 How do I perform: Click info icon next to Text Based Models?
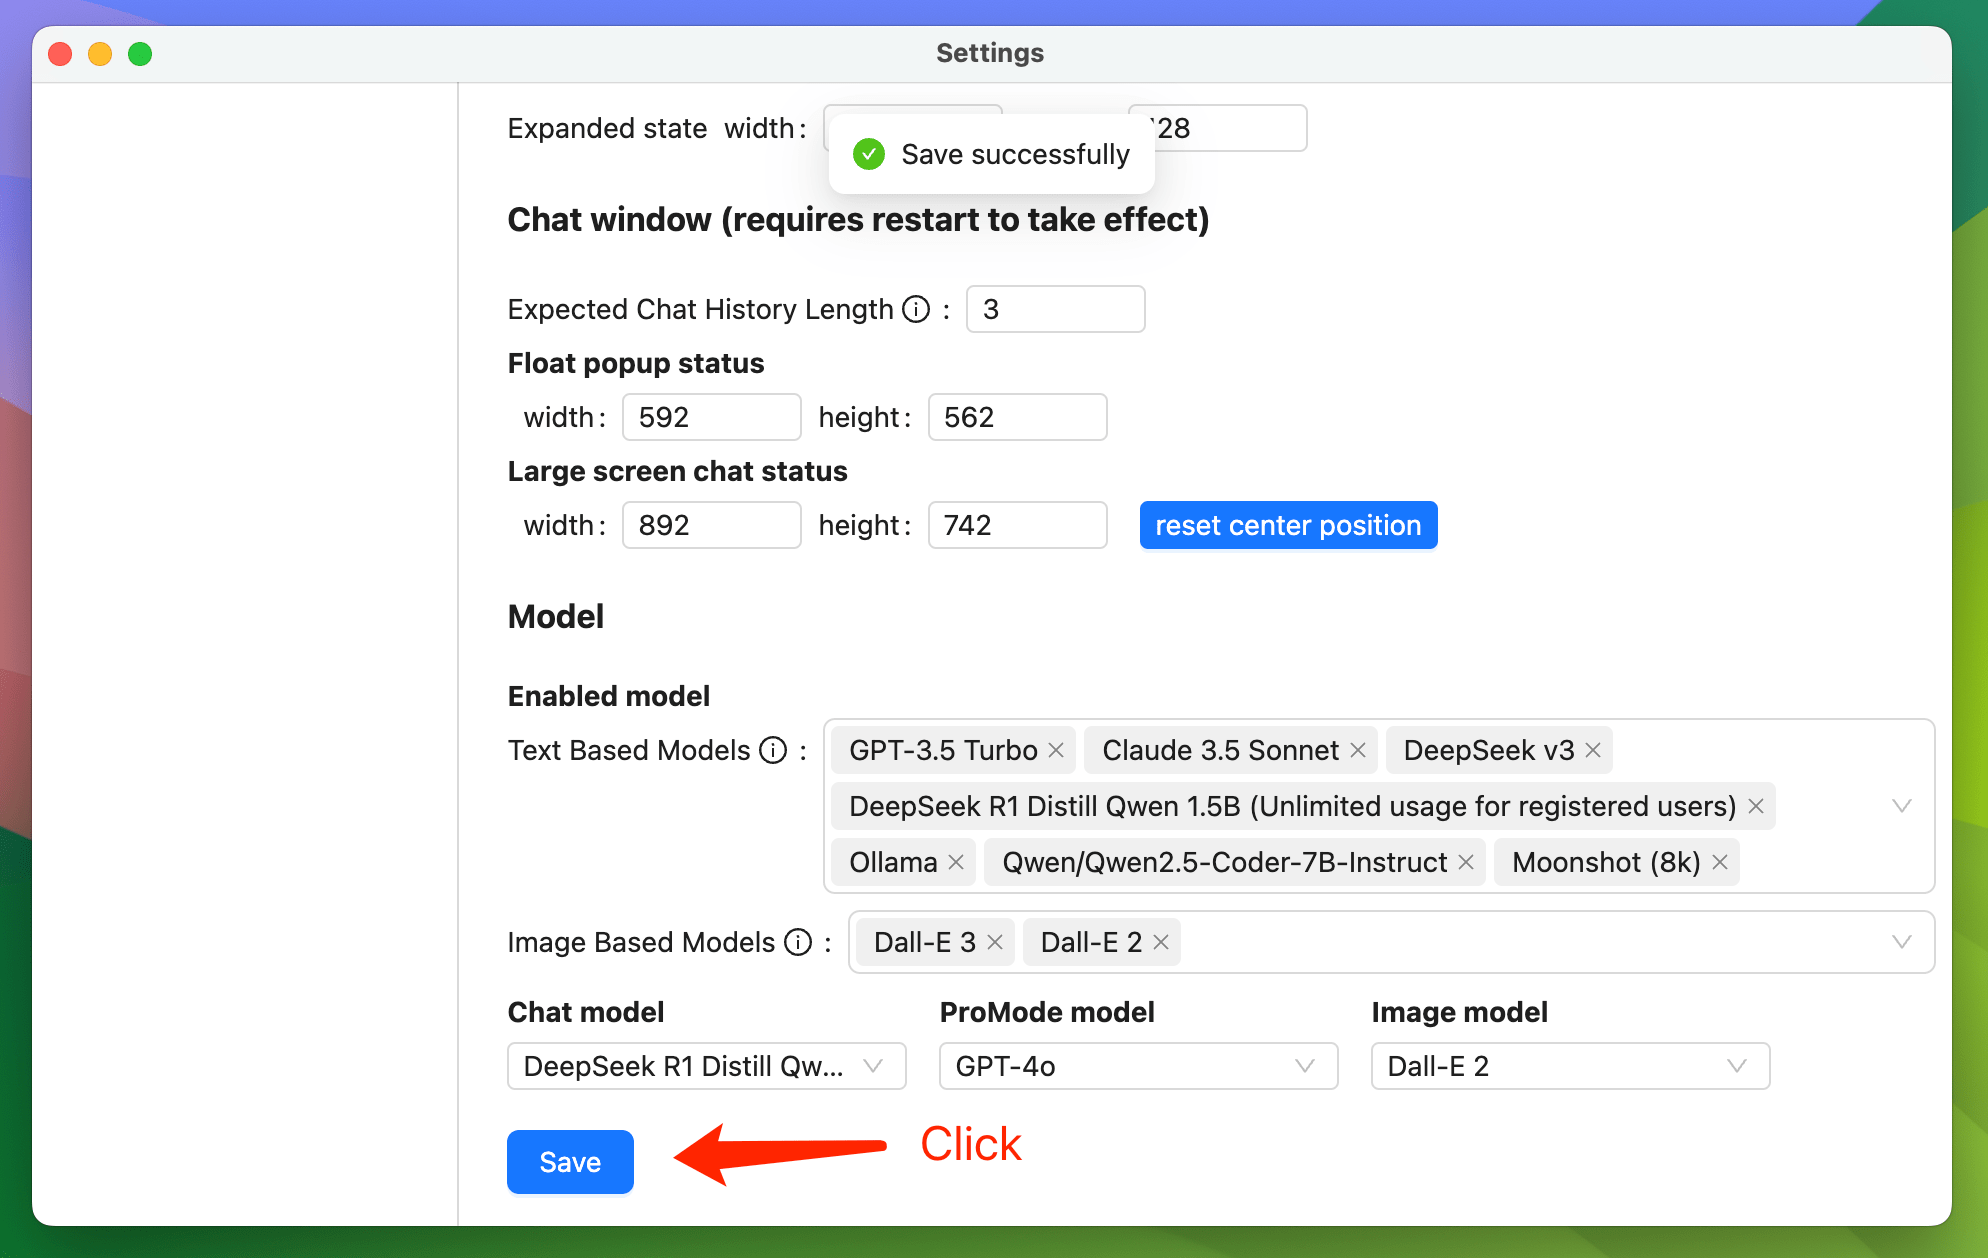(x=773, y=750)
